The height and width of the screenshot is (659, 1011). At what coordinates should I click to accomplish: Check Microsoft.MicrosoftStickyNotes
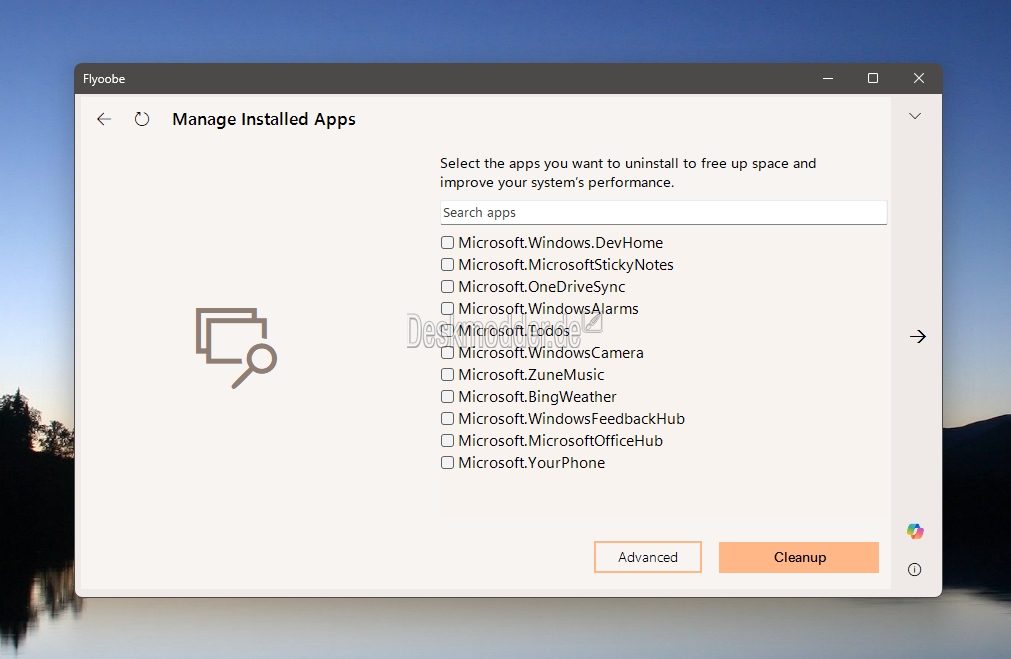pyautogui.click(x=447, y=264)
